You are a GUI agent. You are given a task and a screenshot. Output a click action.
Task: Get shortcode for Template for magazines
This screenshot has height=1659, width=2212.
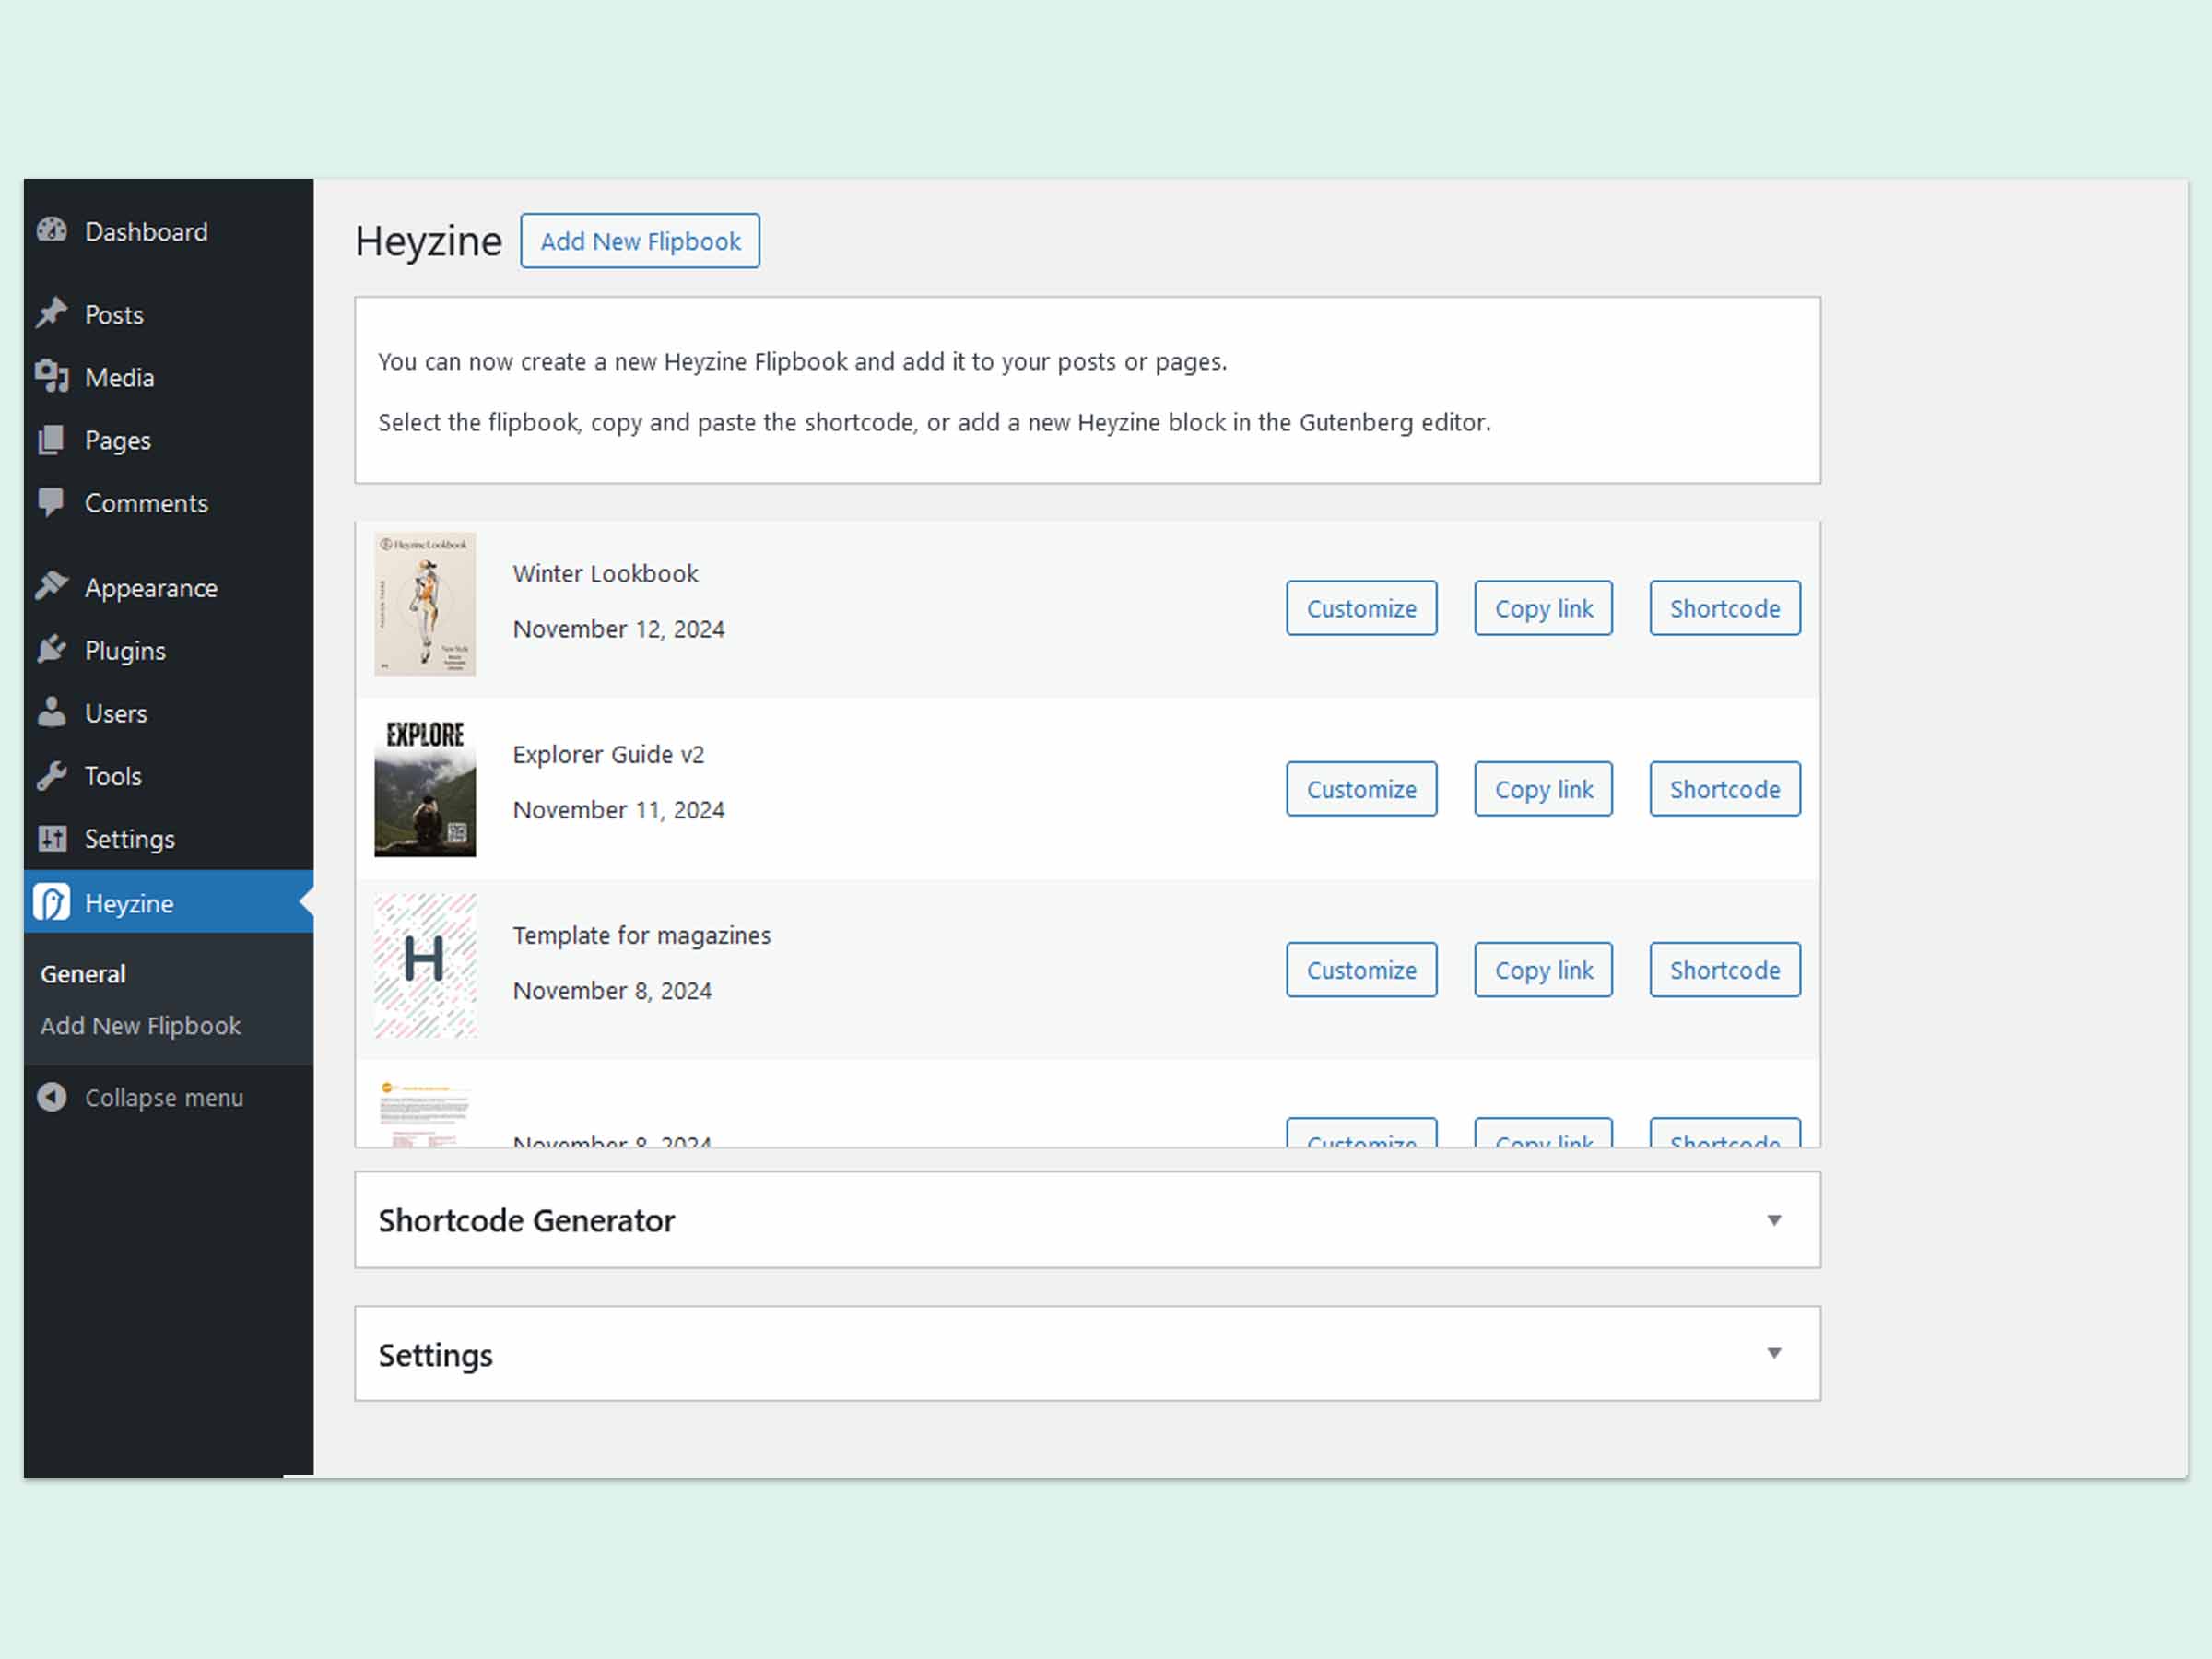click(1725, 970)
